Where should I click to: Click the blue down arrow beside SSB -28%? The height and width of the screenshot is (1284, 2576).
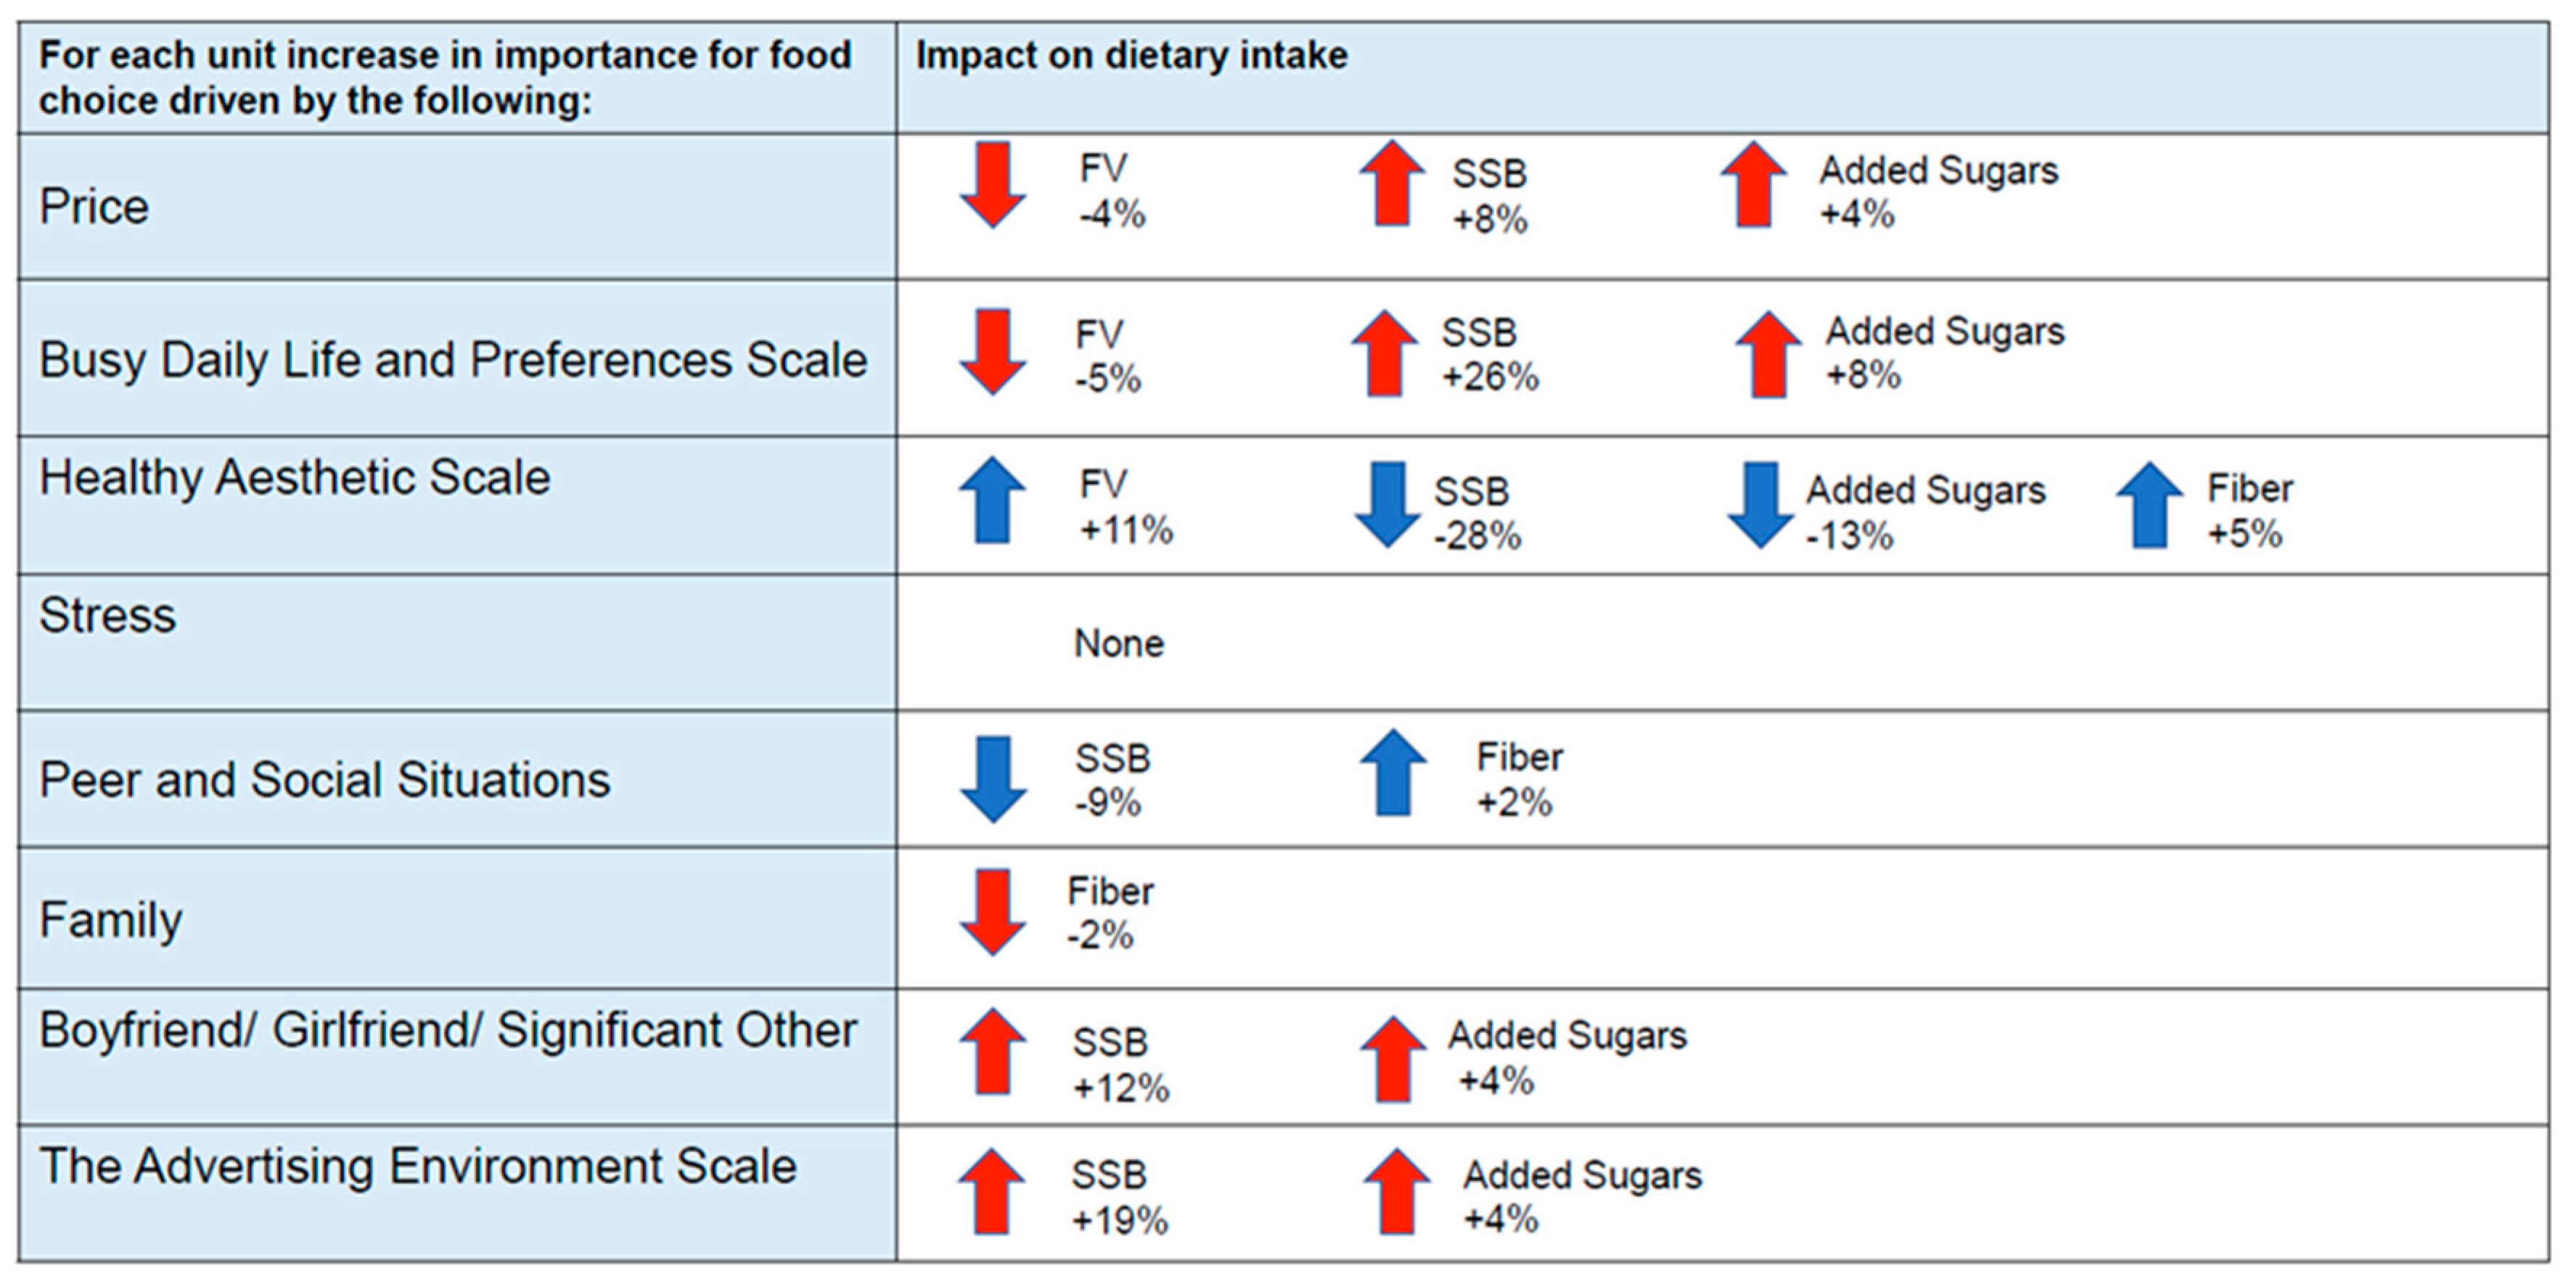(1387, 504)
